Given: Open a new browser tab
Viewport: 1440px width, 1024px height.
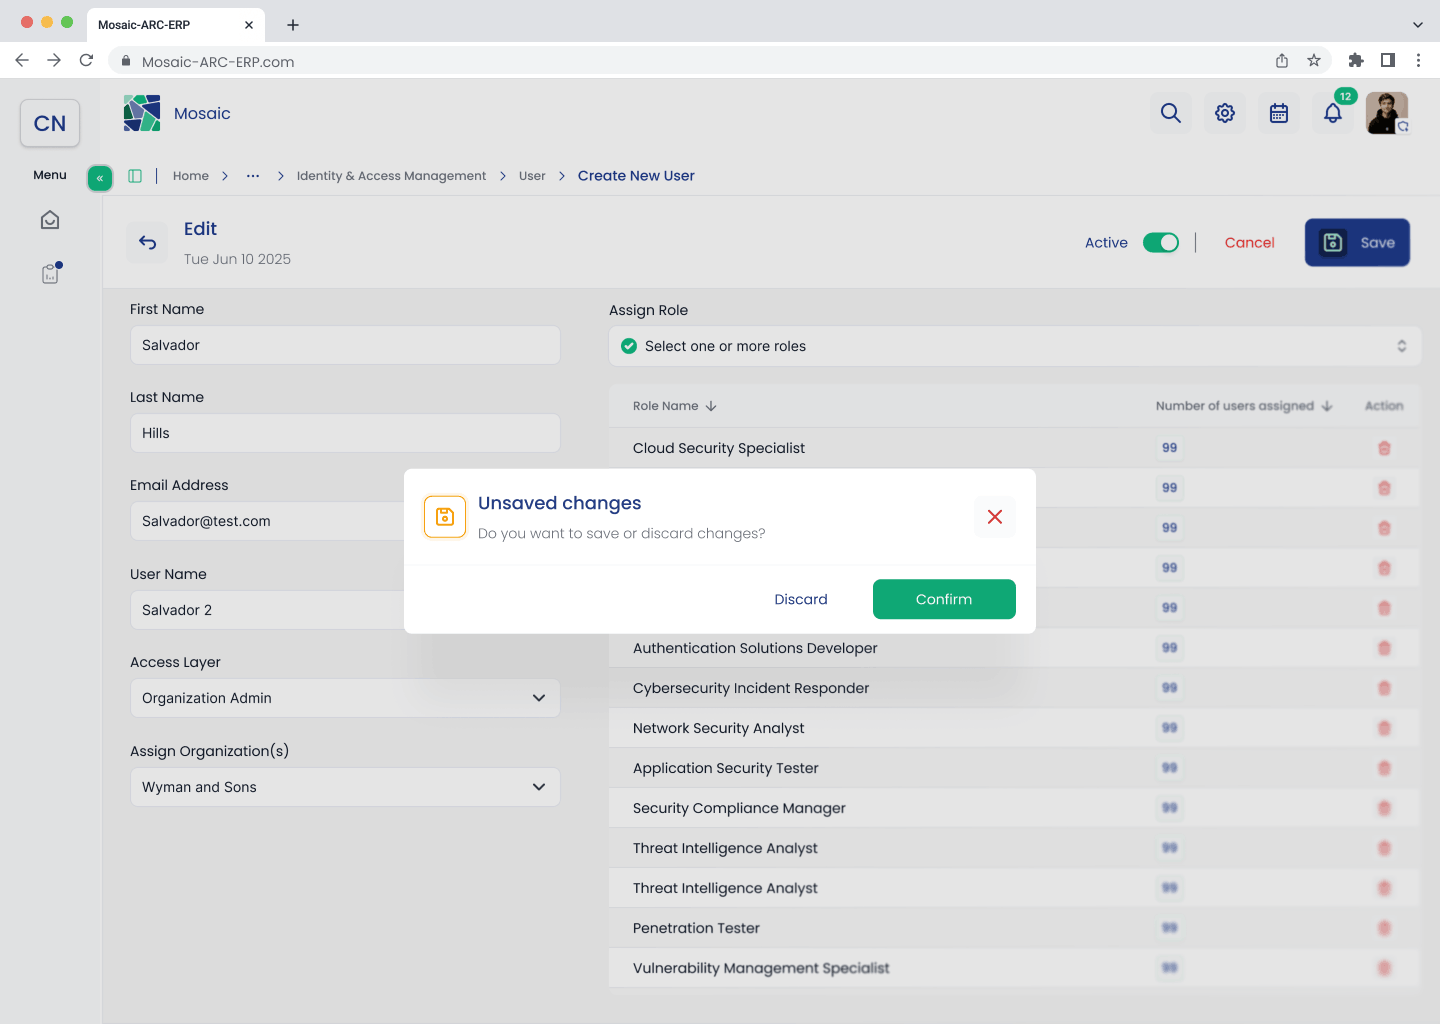Looking at the screenshot, I should [x=293, y=25].
